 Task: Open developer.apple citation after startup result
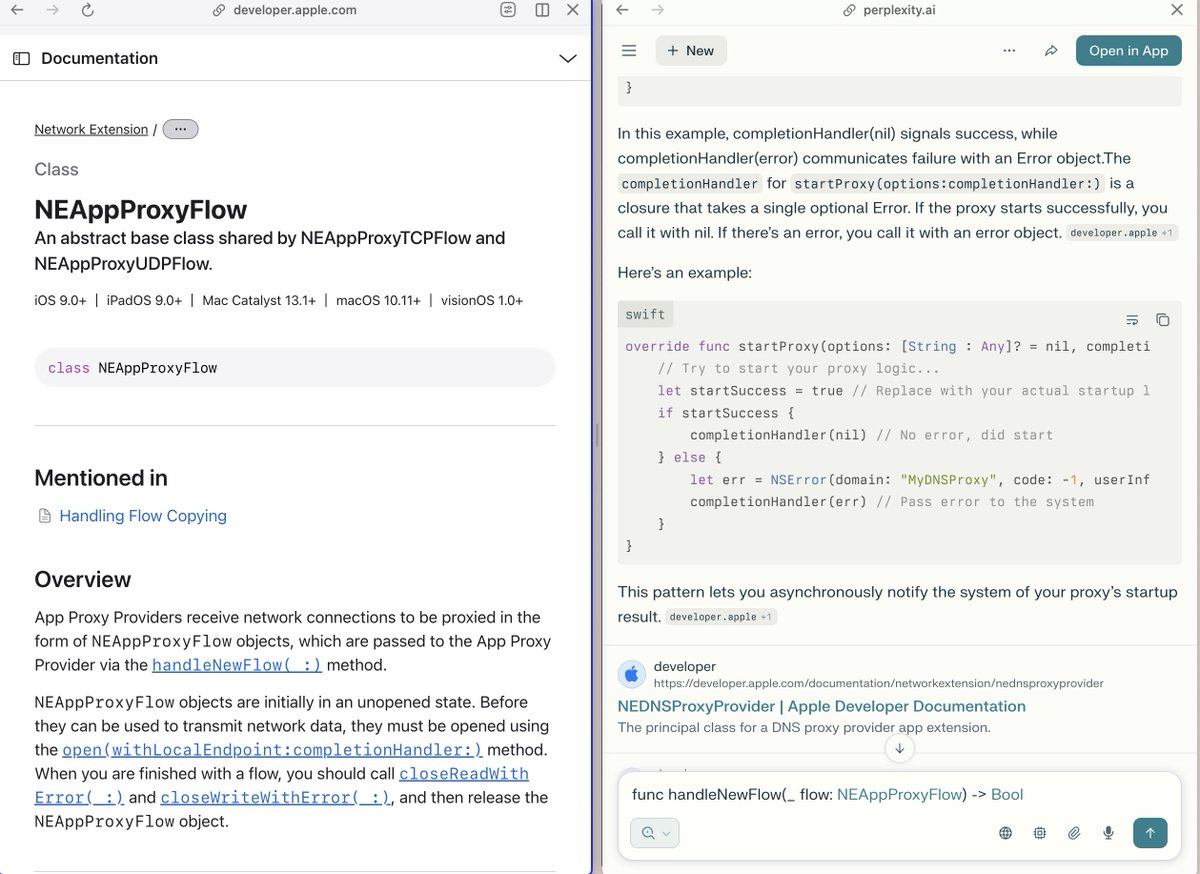click(x=721, y=617)
